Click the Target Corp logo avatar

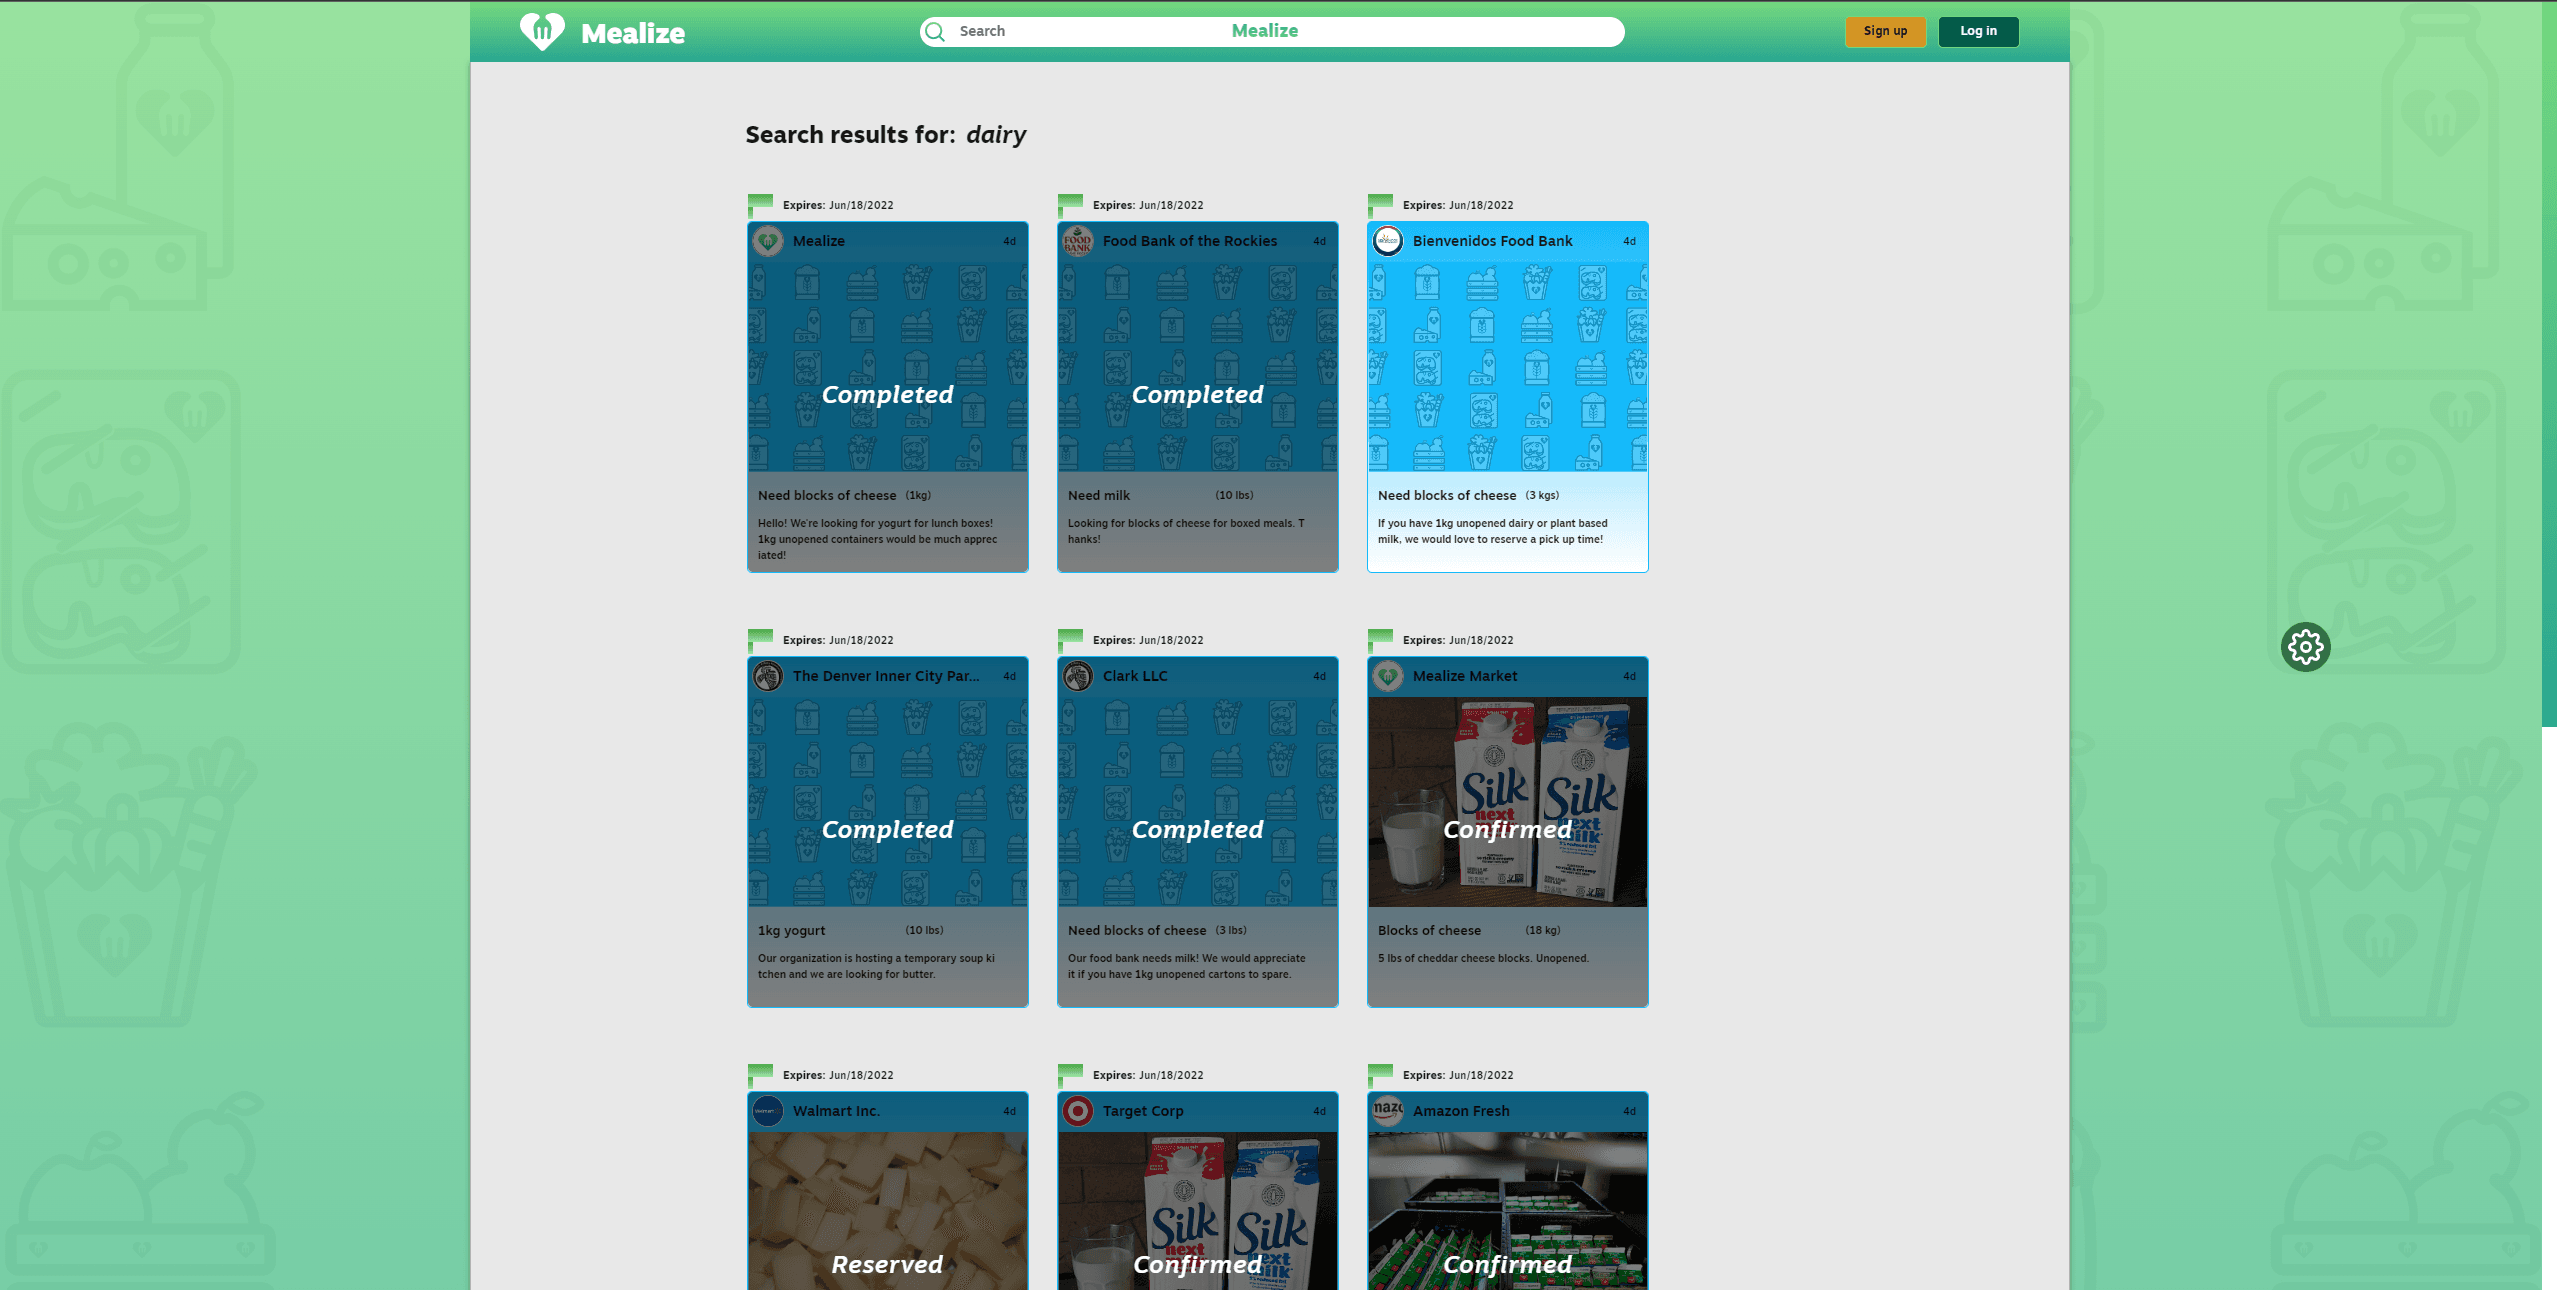click(1077, 1111)
